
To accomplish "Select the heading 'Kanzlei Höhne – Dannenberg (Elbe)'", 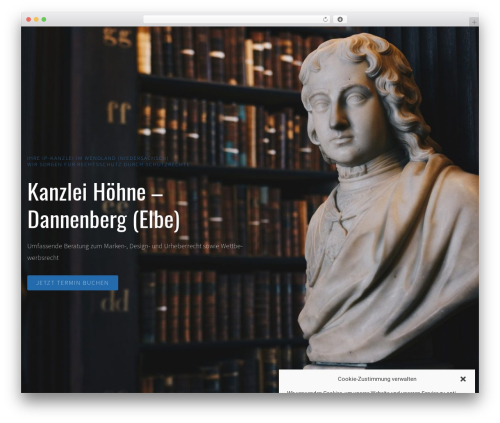I will tap(104, 206).
